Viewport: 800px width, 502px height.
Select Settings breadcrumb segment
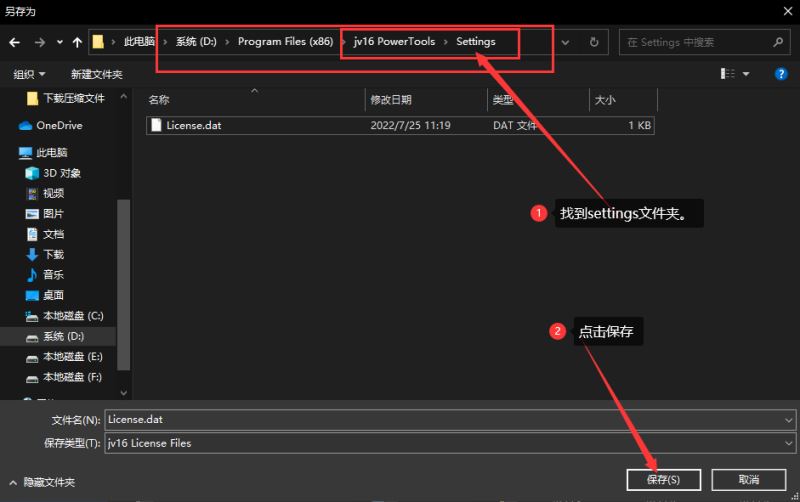pyautogui.click(x=476, y=42)
